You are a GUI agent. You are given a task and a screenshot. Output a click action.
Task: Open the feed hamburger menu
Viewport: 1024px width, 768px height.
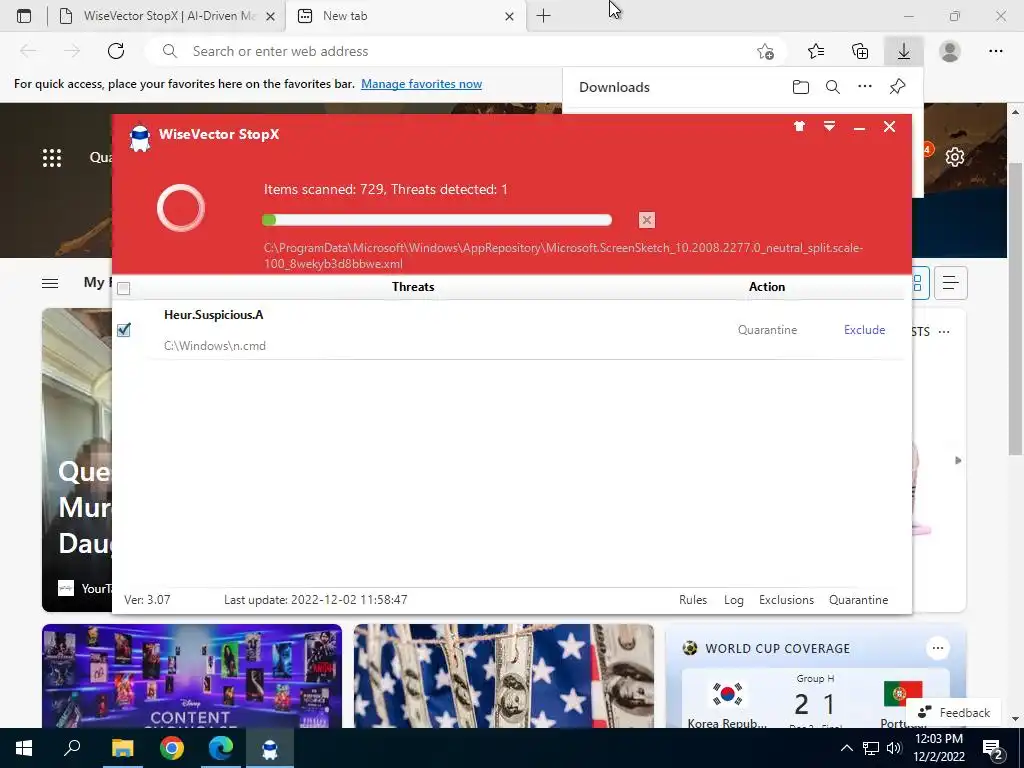(50, 283)
